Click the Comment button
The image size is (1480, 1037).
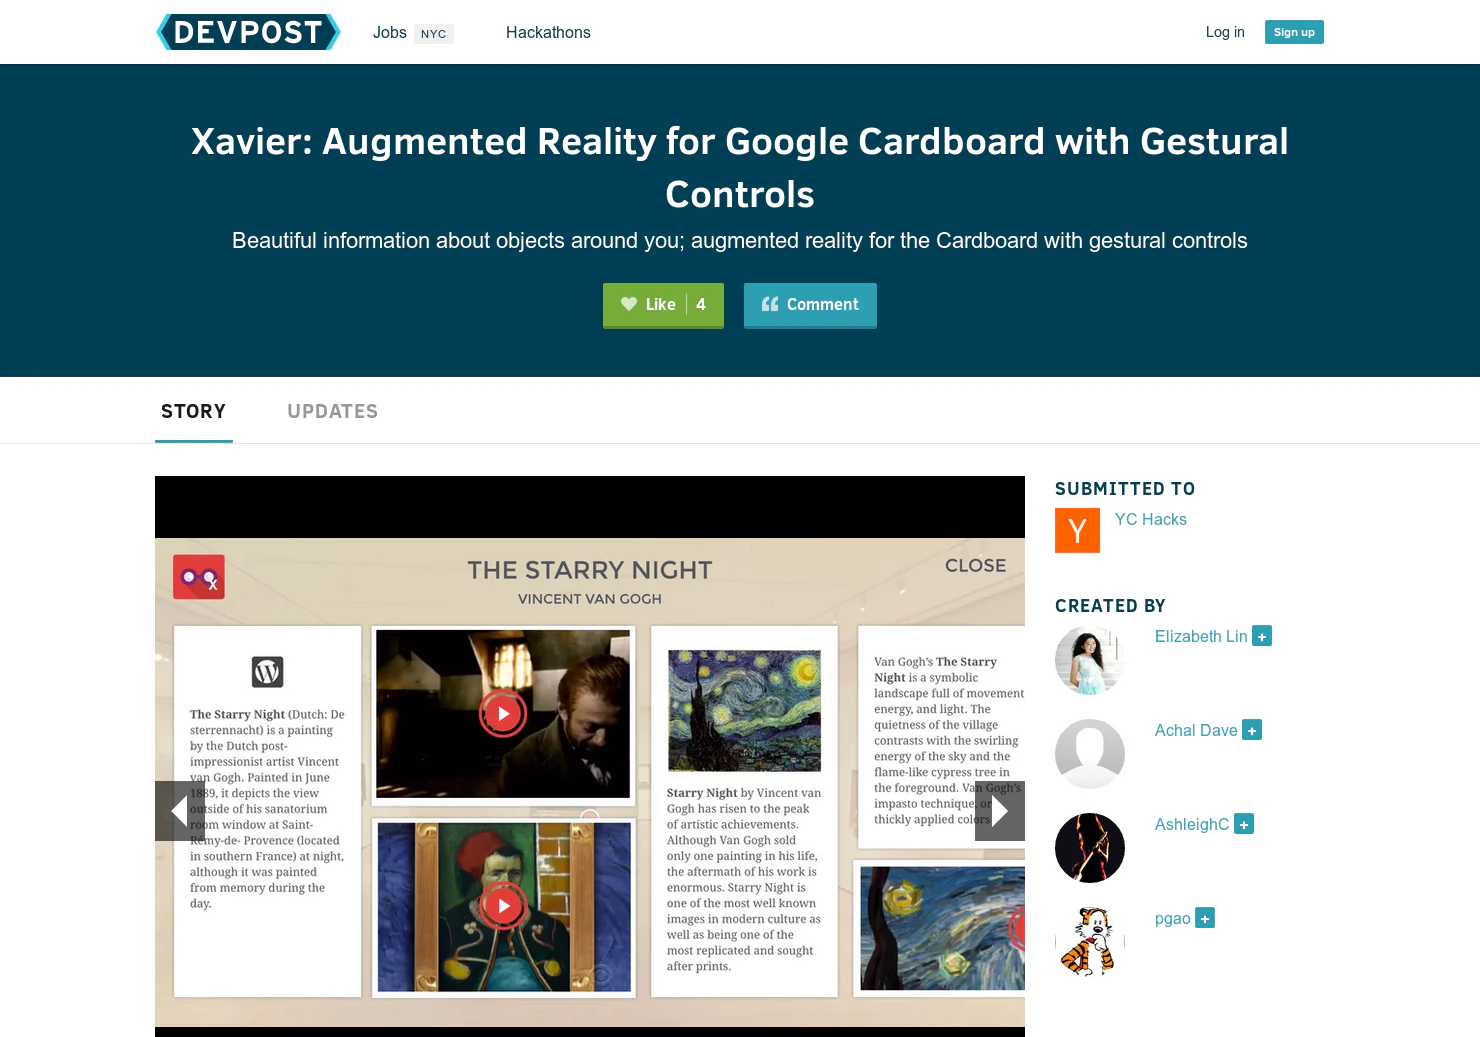point(810,305)
